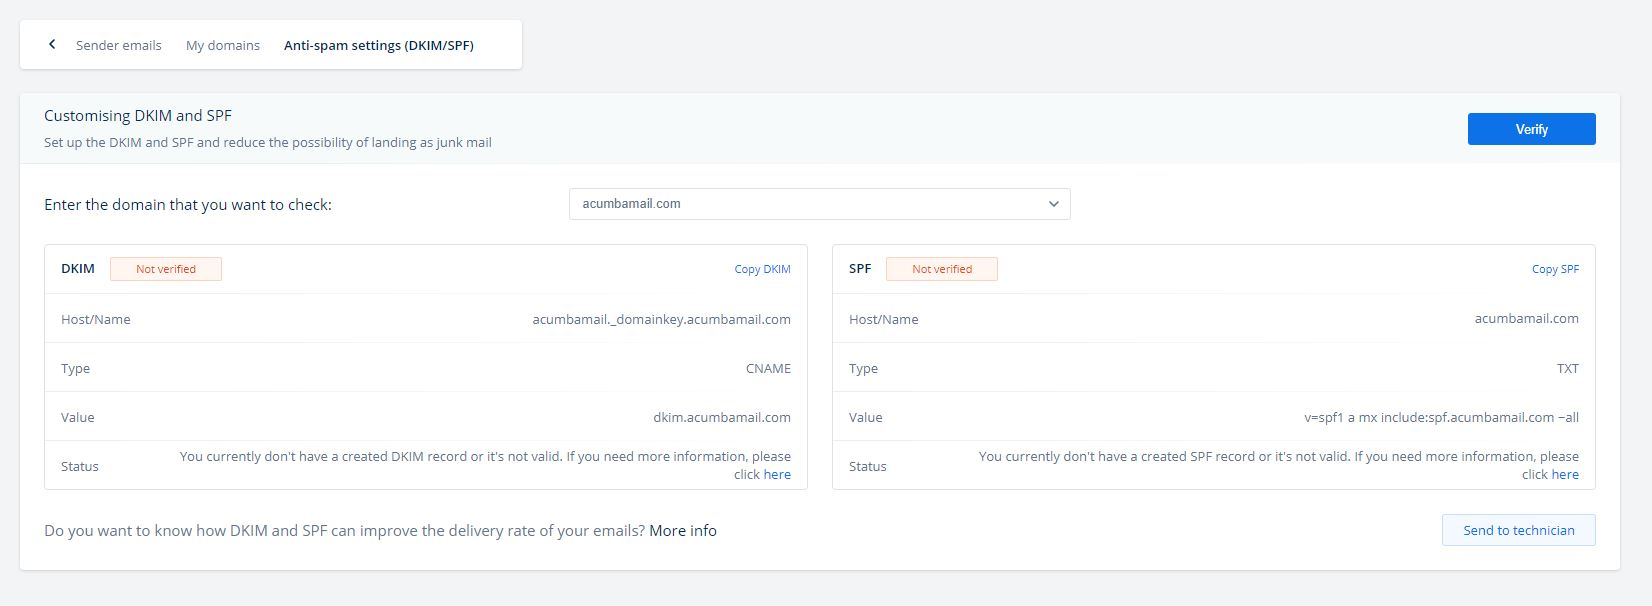This screenshot has height=606, width=1652.
Task: Select the TXT type value
Action: click(1567, 368)
